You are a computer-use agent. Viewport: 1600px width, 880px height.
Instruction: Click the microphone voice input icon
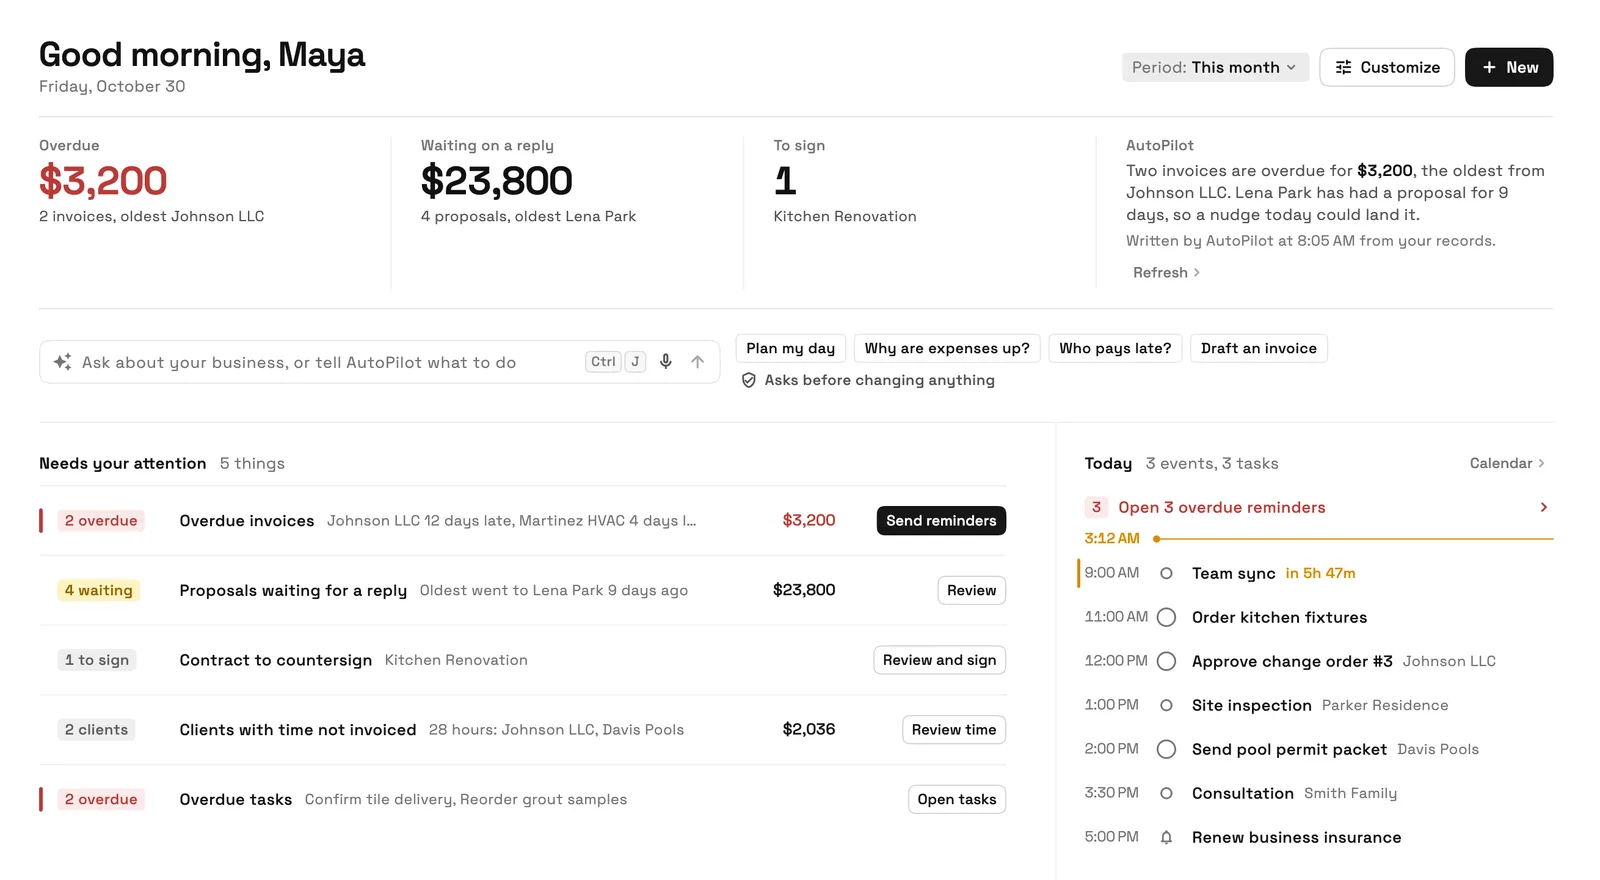pos(666,362)
